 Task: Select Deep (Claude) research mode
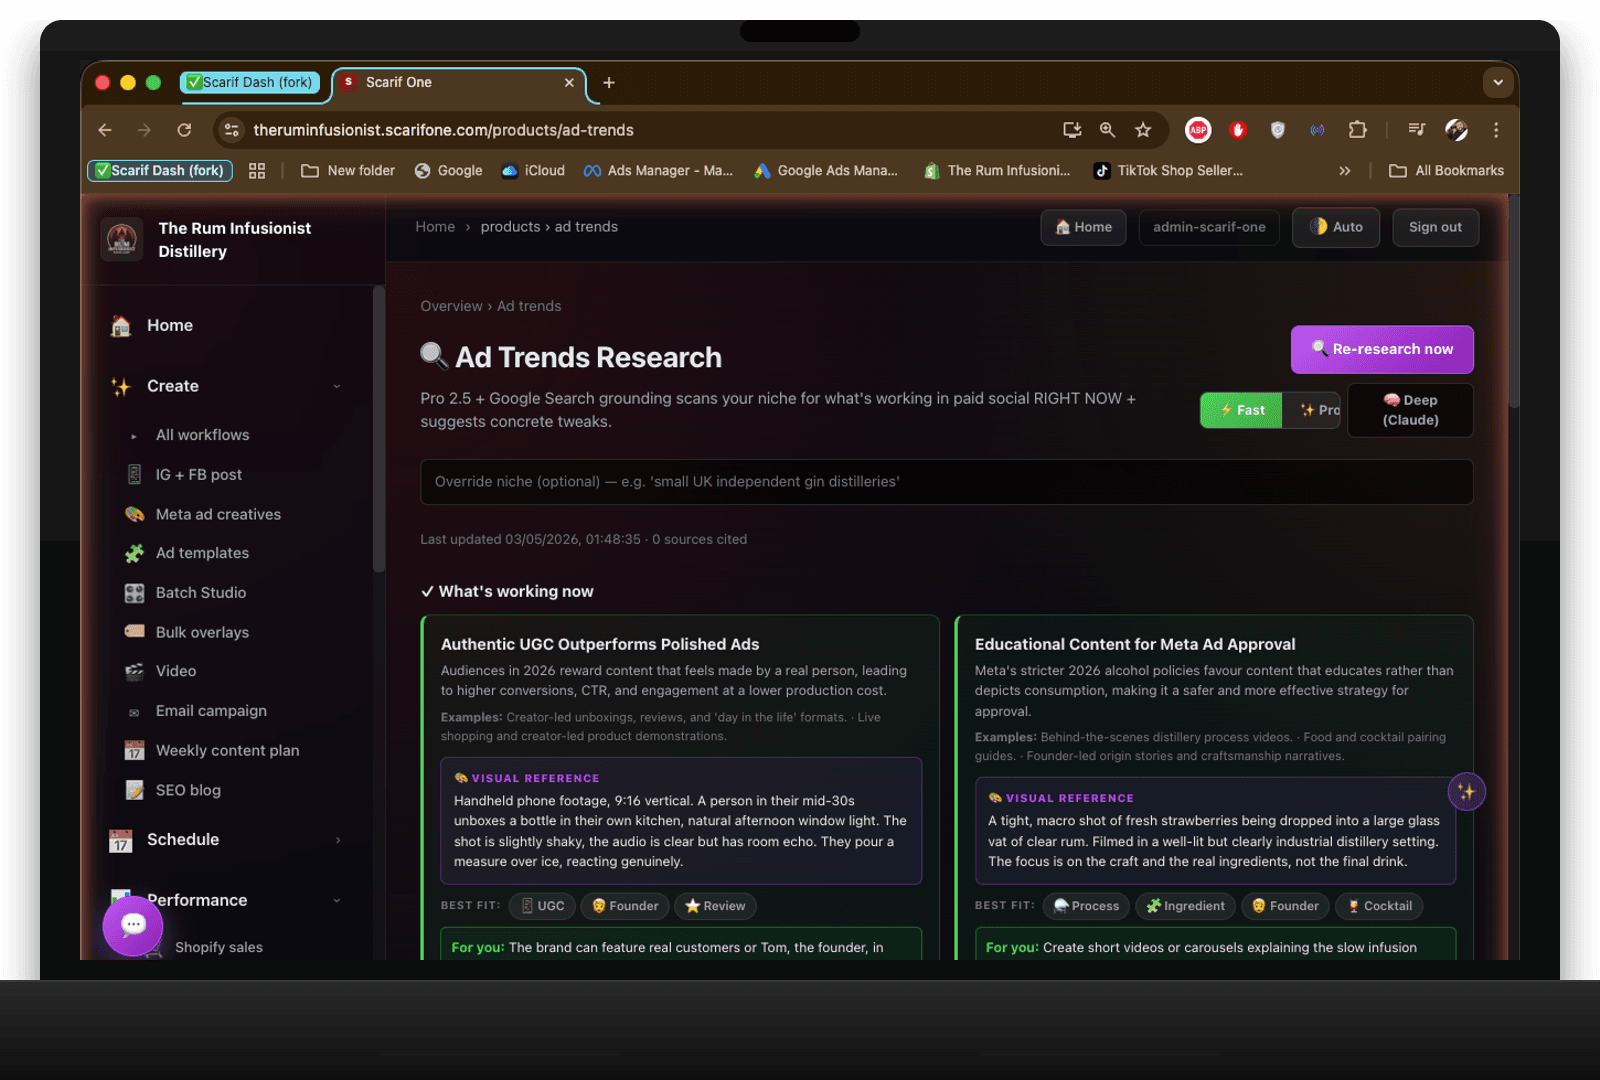[x=1410, y=410]
